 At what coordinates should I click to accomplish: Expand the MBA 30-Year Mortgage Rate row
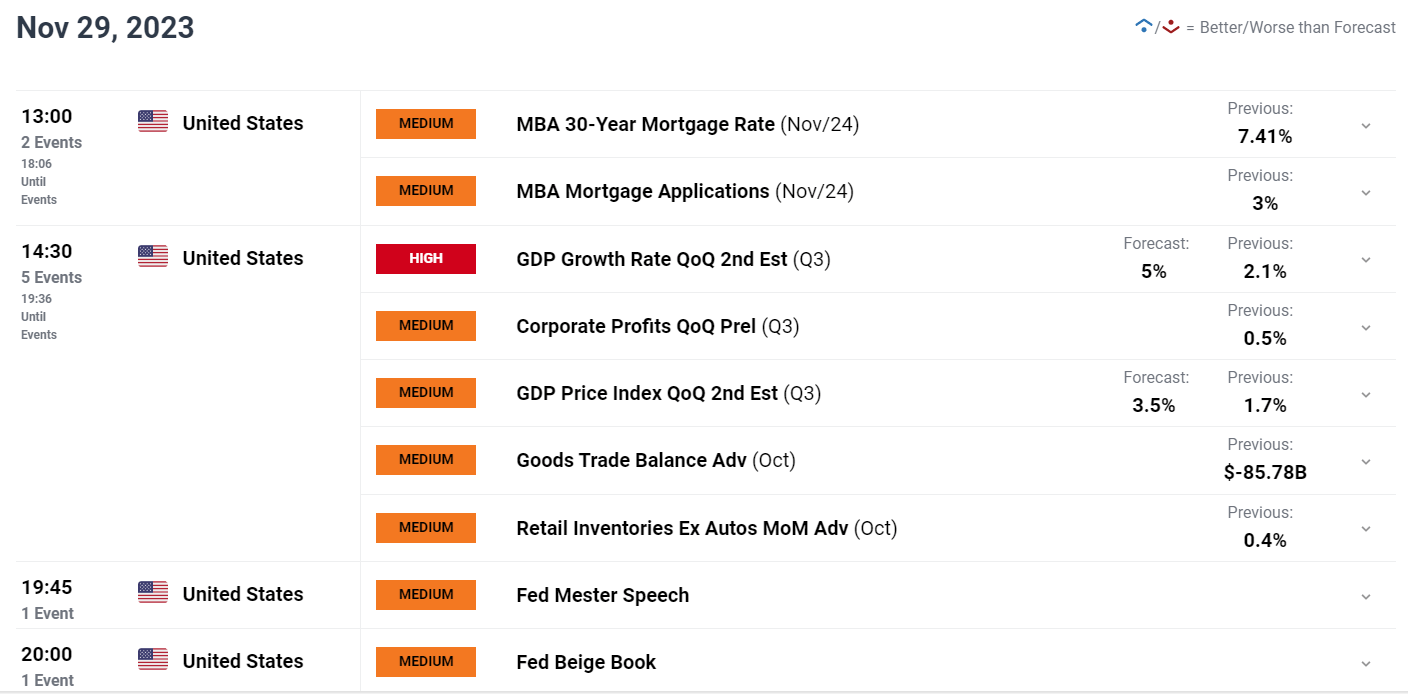(x=1366, y=125)
